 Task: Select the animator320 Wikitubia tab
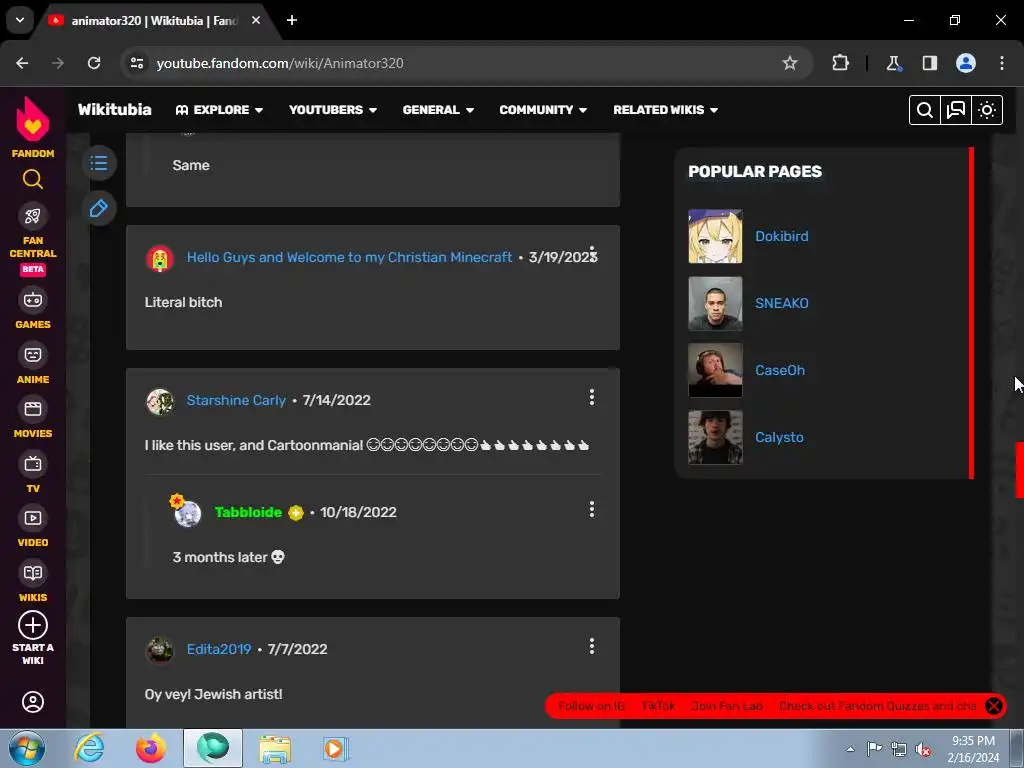(x=155, y=20)
